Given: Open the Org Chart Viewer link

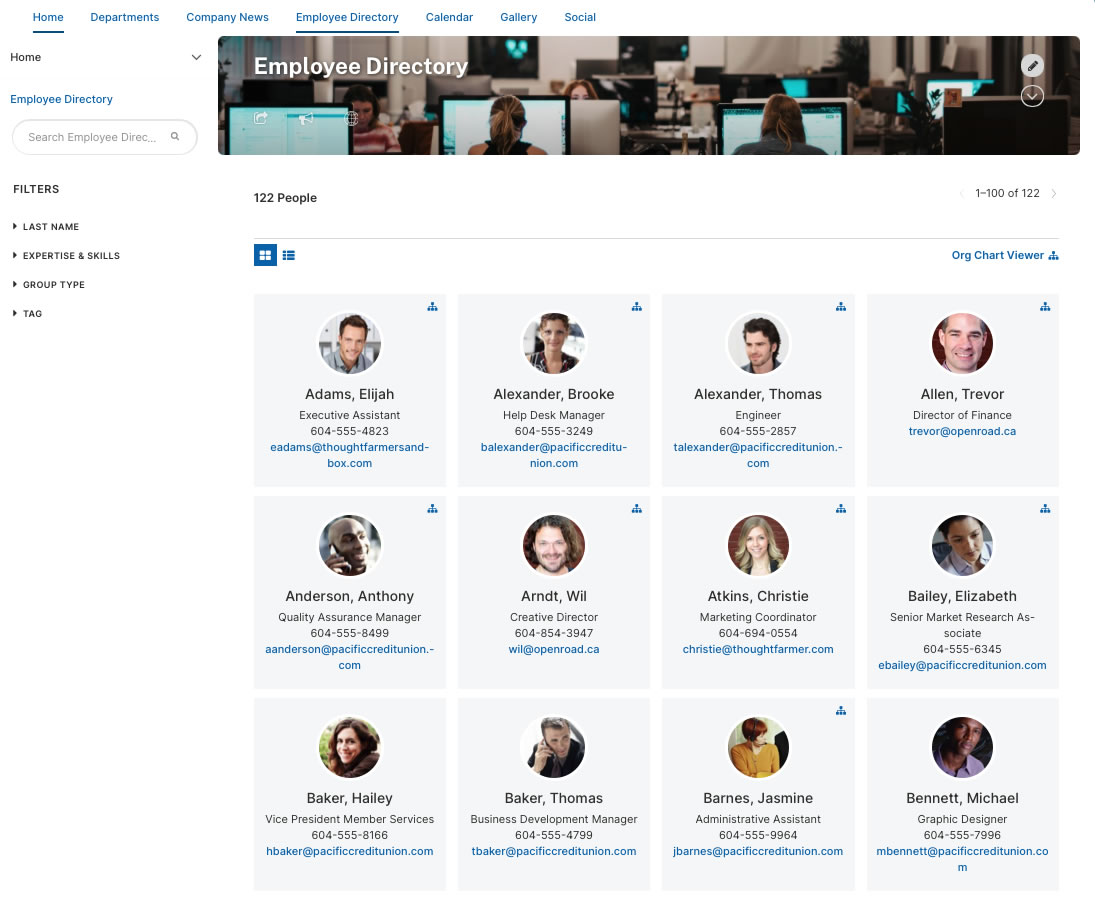Looking at the screenshot, I should [x=1004, y=255].
